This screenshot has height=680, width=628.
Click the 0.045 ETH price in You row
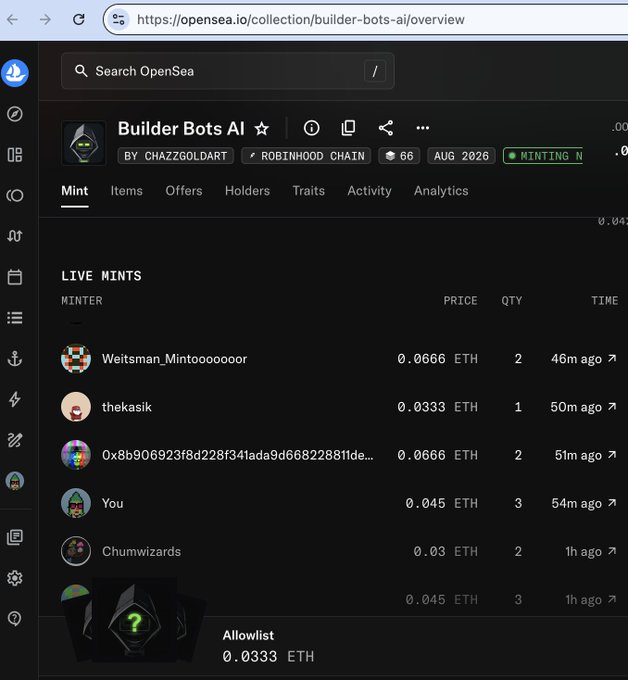[x=442, y=503]
